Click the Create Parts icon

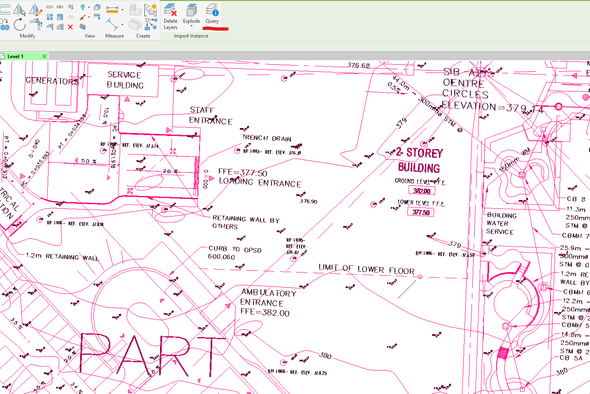135,24
